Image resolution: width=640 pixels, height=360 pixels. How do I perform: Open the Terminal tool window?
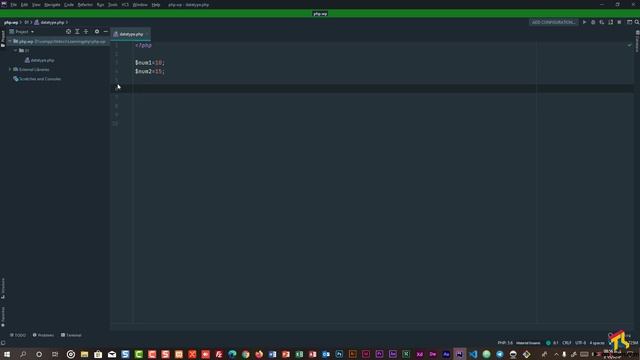71,335
